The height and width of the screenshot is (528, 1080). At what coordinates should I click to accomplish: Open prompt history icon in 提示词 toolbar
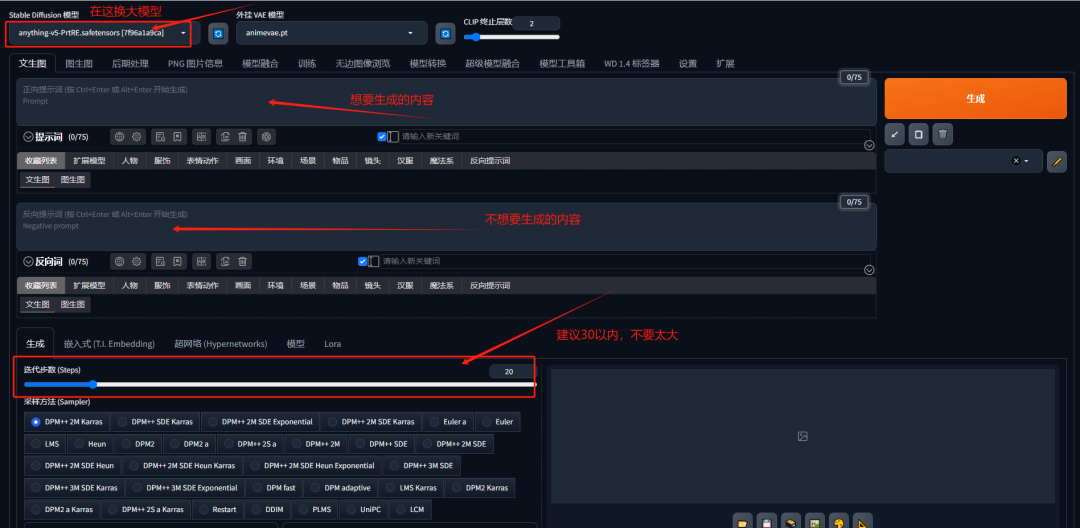click(160, 136)
